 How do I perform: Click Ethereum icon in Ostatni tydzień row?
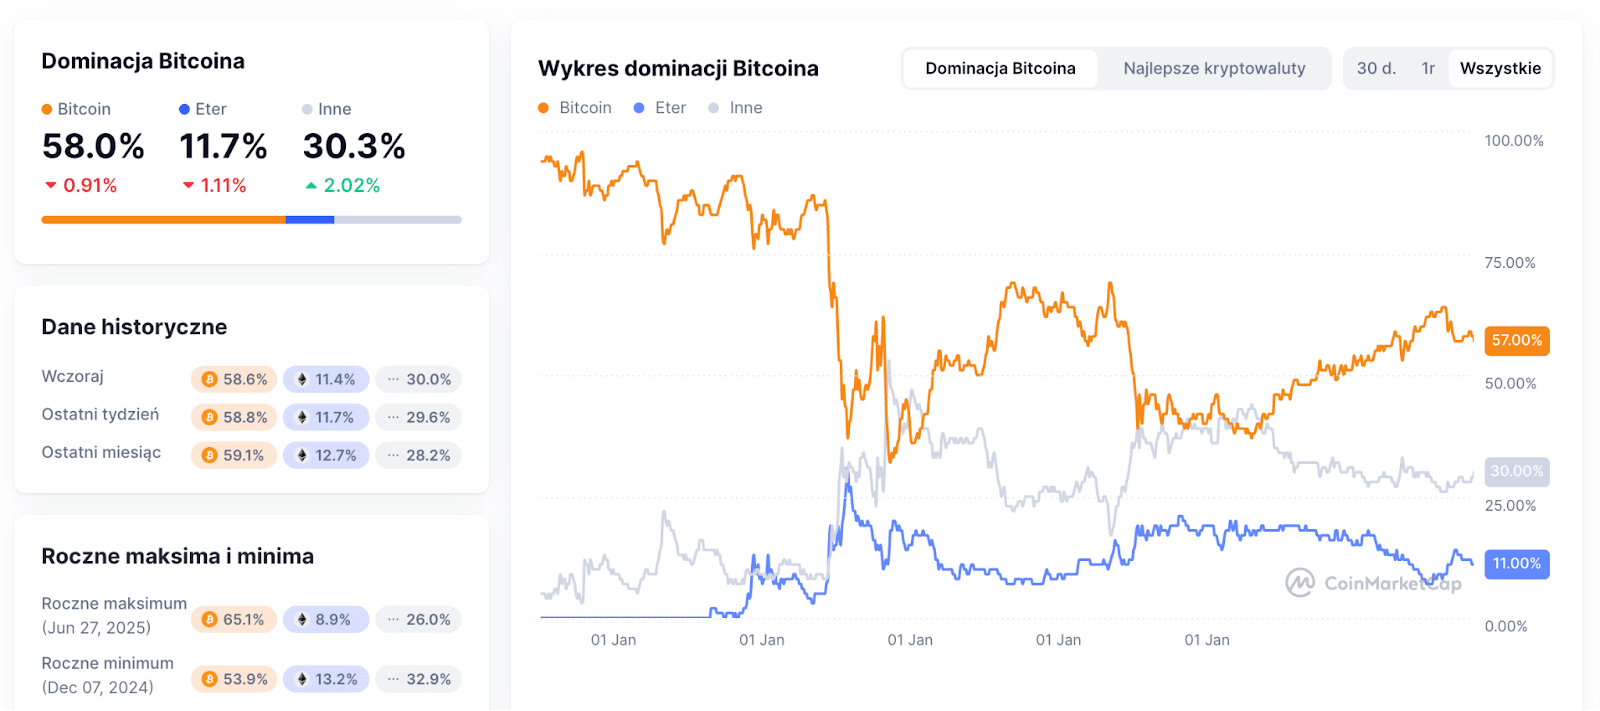pyautogui.click(x=302, y=418)
